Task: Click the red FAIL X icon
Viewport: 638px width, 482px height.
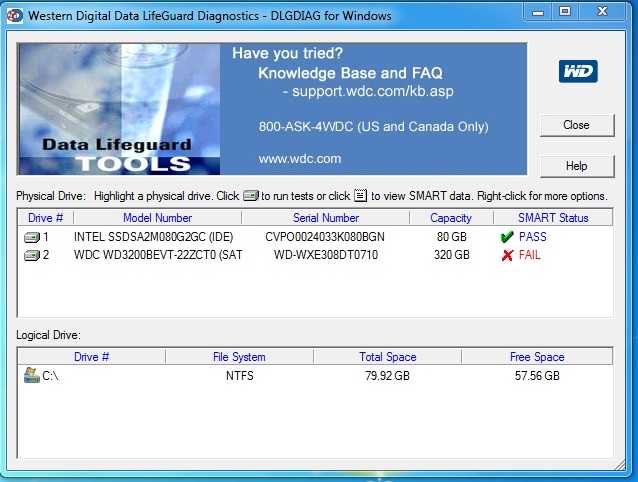Action: (x=507, y=255)
